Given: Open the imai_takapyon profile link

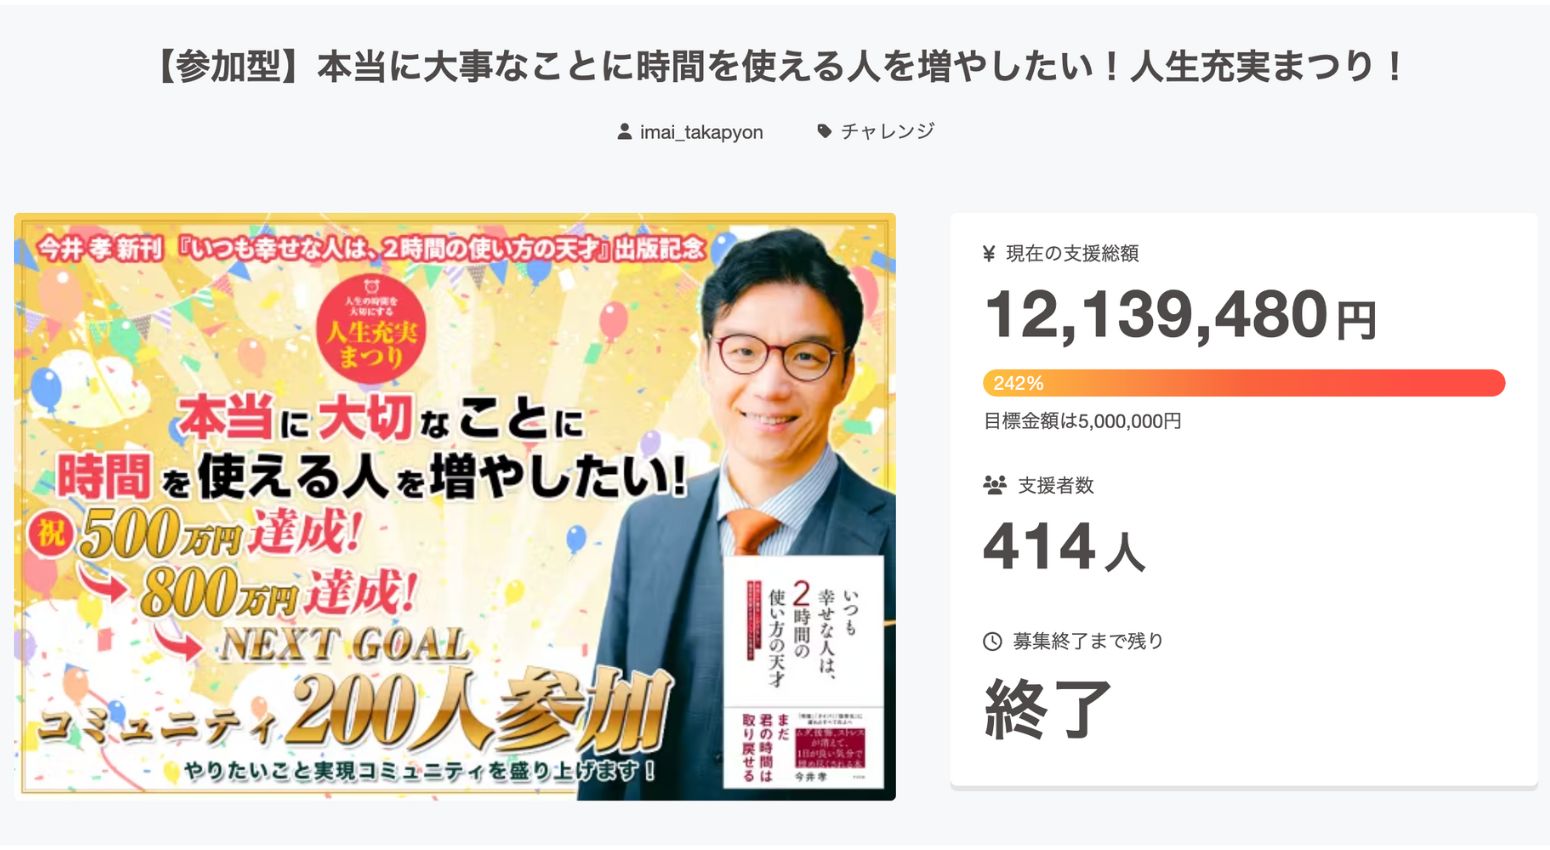Looking at the screenshot, I should pyautogui.click(x=701, y=132).
